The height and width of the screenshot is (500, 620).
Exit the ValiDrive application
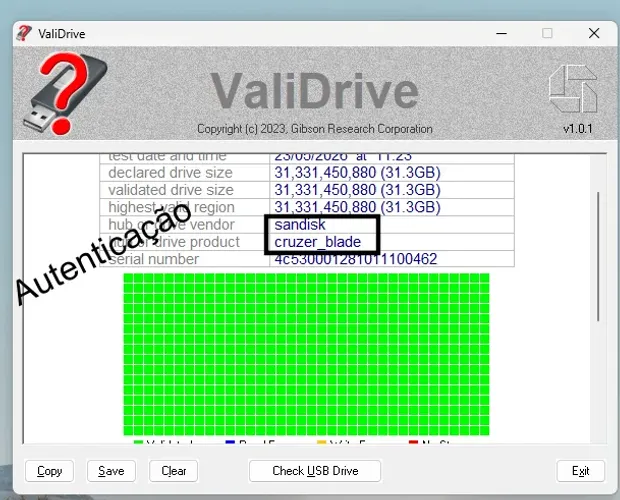coord(580,471)
